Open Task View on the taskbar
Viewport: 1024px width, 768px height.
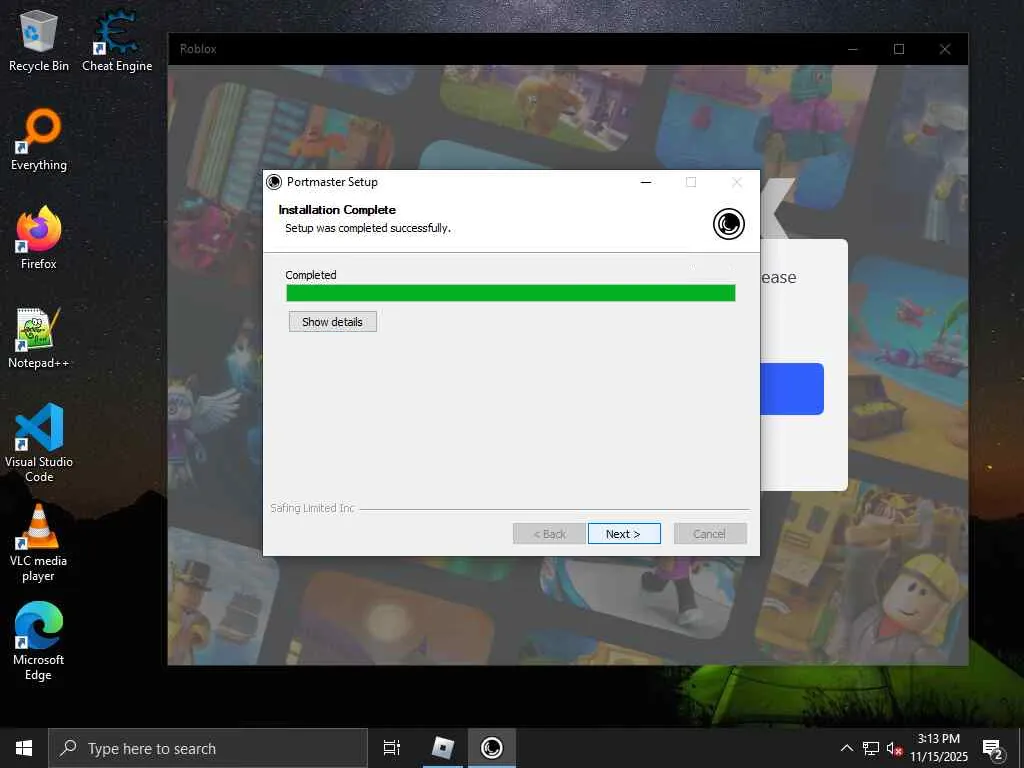(x=392, y=748)
